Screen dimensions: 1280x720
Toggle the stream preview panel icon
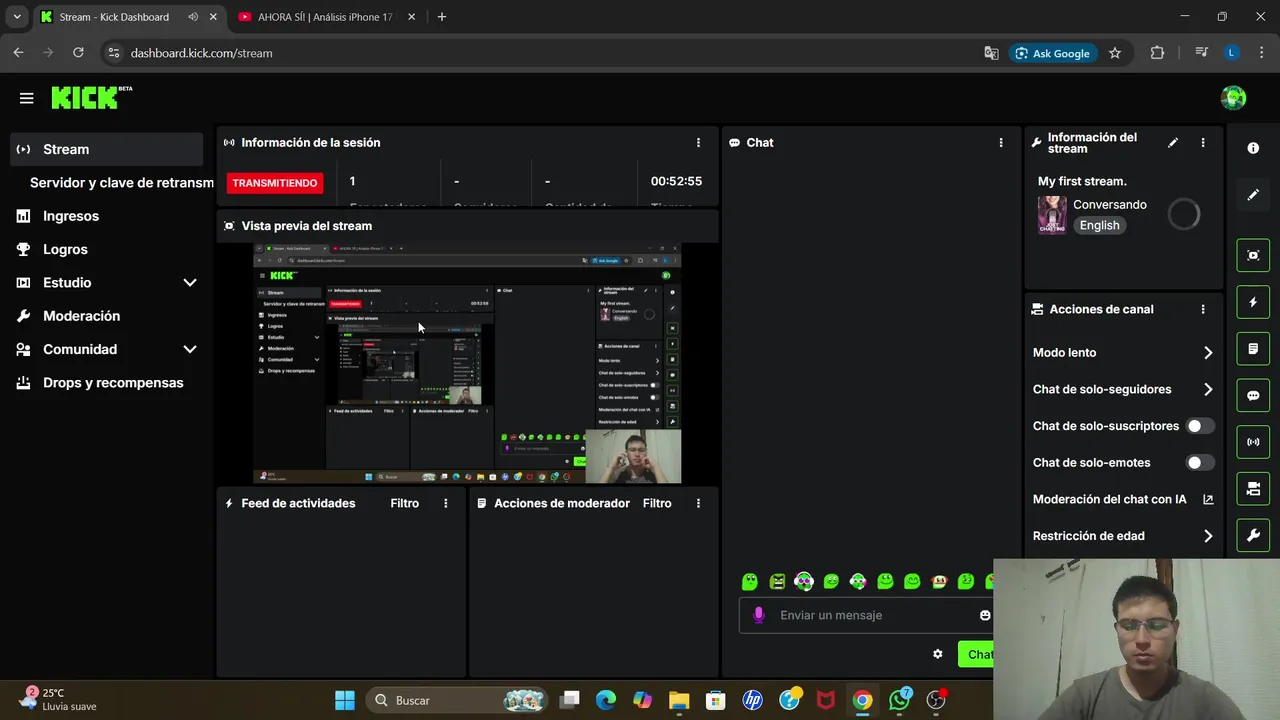tap(1253, 255)
